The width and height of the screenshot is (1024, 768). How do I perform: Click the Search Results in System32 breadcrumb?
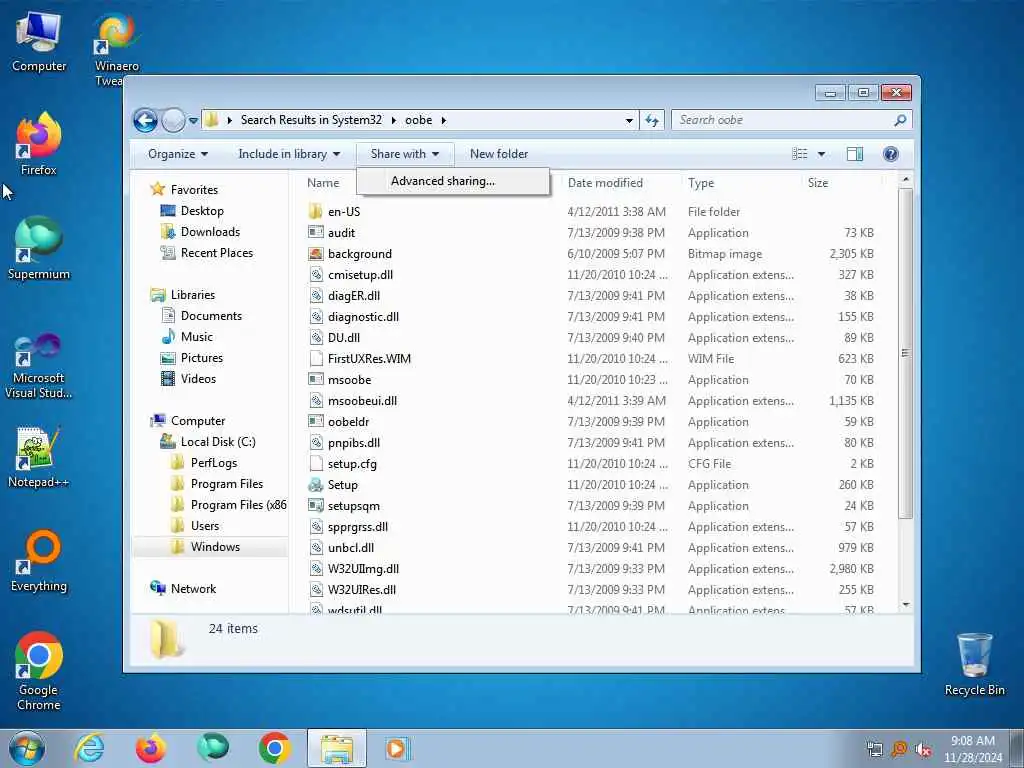click(x=311, y=120)
